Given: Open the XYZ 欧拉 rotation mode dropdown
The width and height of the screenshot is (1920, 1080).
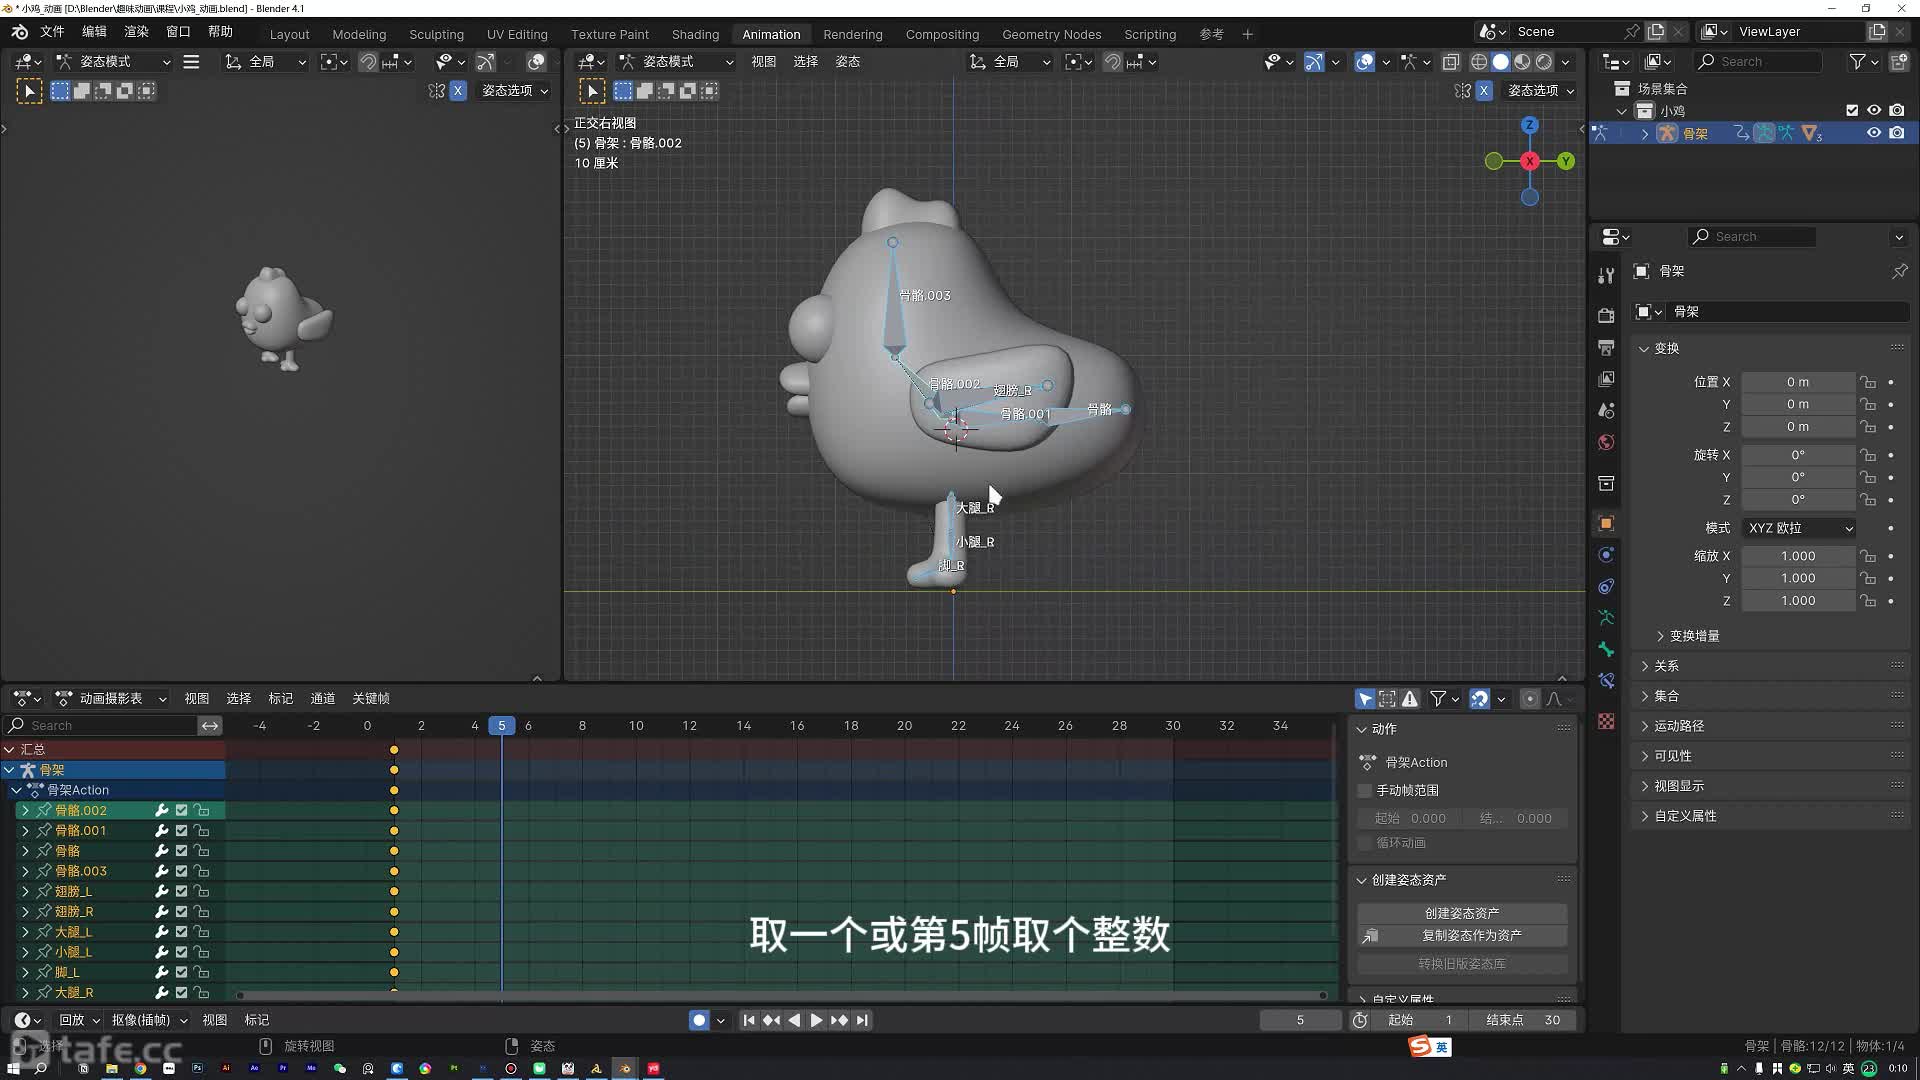Looking at the screenshot, I should (1798, 528).
